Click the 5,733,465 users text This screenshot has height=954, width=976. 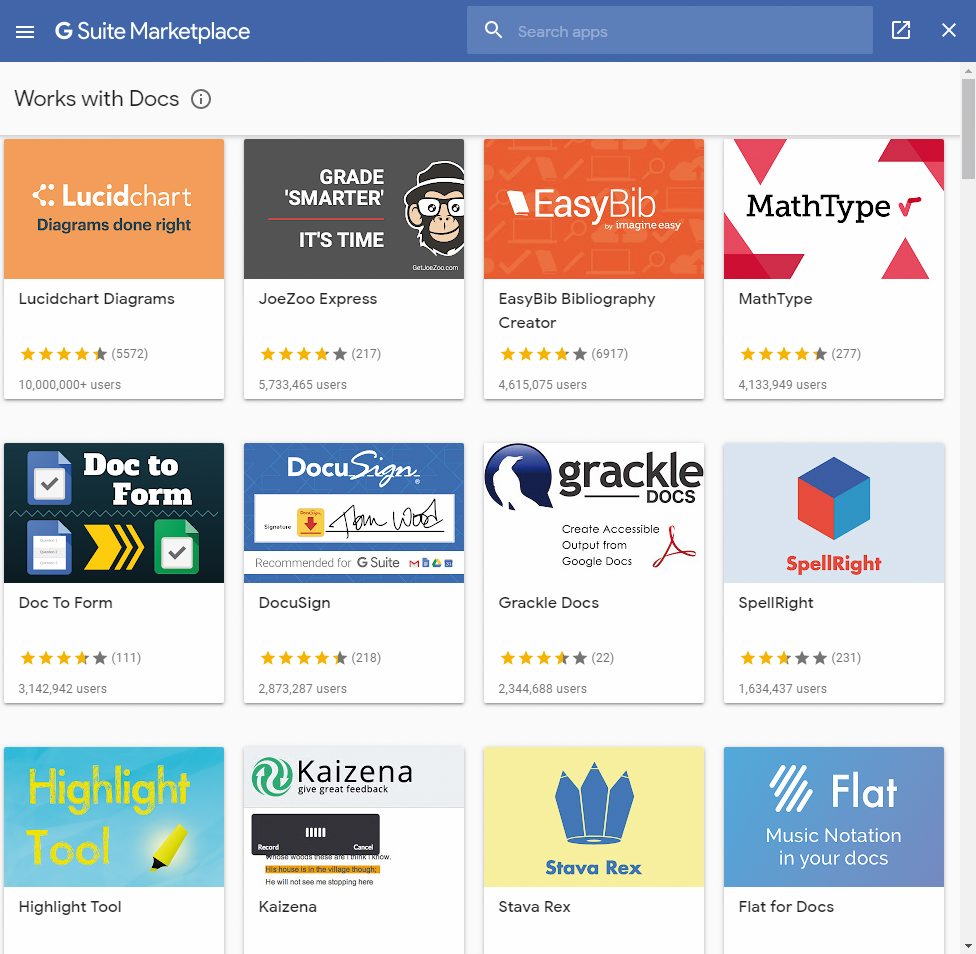click(x=303, y=385)
